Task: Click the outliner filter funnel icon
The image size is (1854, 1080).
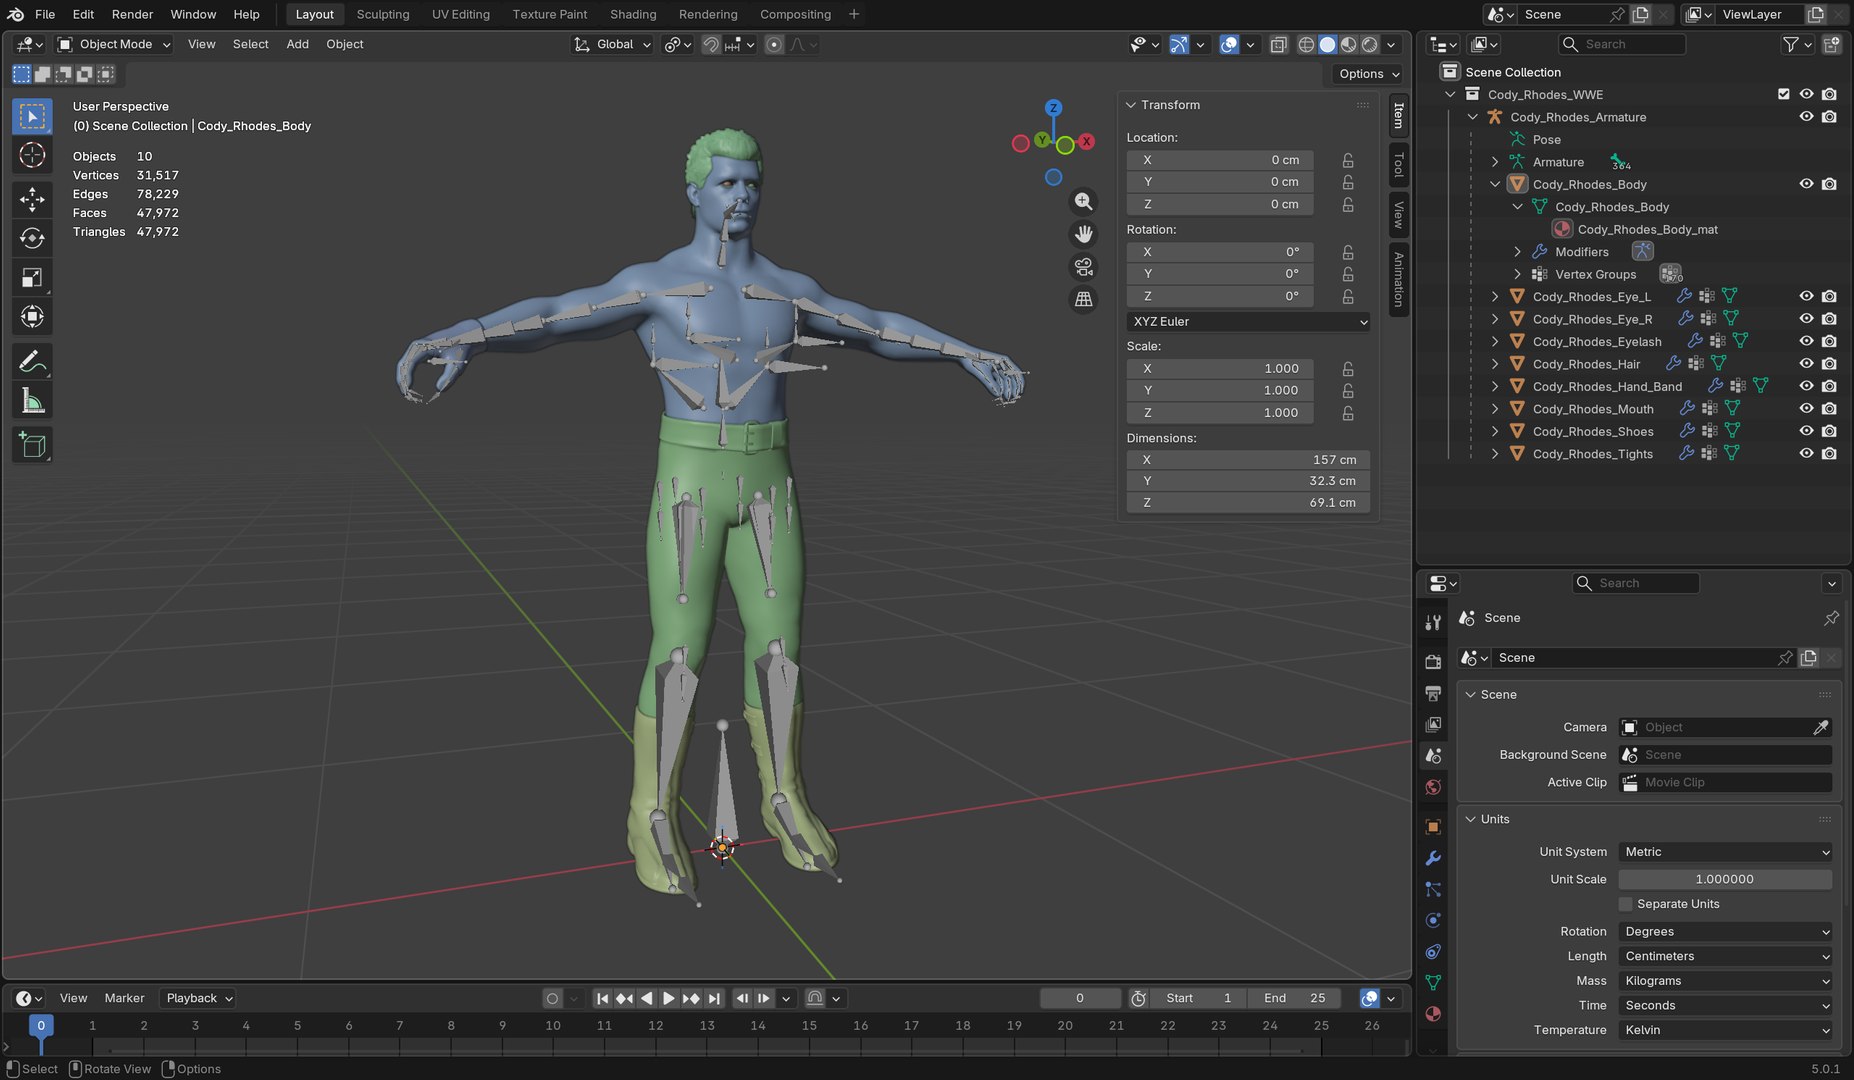Action: [1791, 44]
